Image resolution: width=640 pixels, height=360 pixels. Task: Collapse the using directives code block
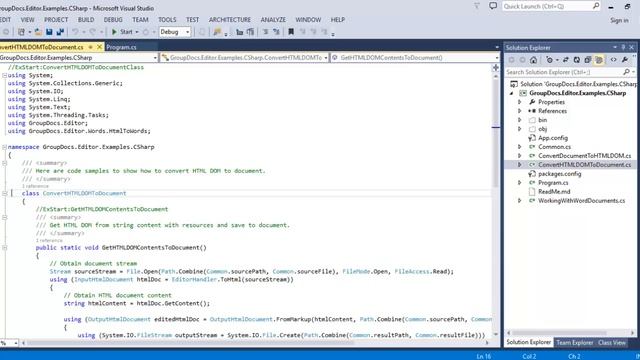tap(4, 76)
